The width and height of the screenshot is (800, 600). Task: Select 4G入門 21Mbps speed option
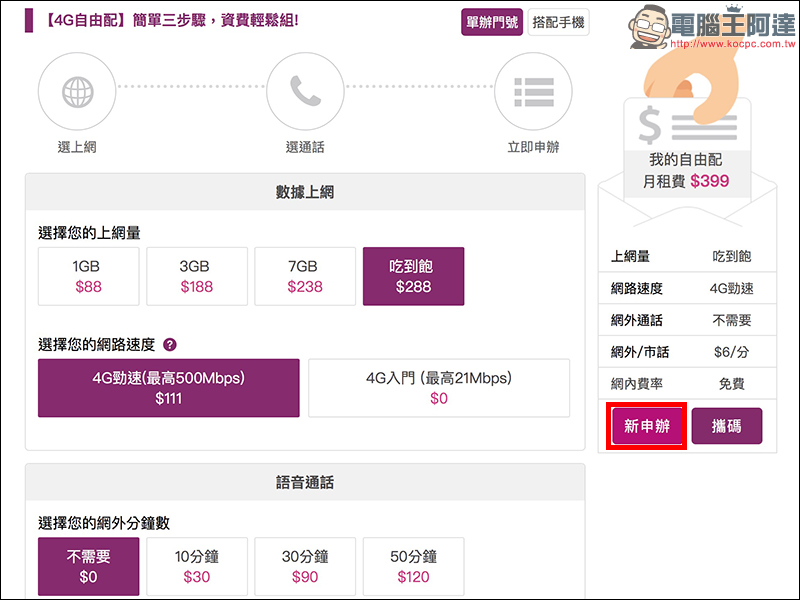(439, 388)
